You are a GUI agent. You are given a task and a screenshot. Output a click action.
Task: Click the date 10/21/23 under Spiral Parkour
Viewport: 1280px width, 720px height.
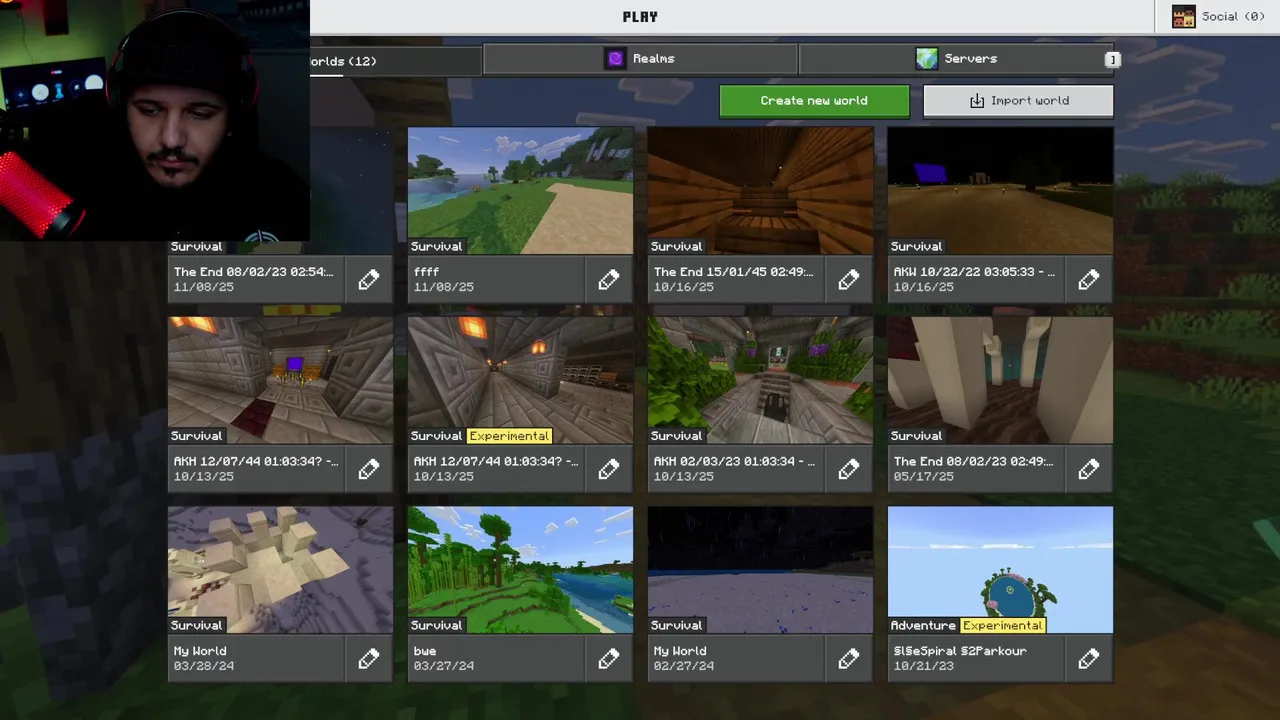[924, 666]
